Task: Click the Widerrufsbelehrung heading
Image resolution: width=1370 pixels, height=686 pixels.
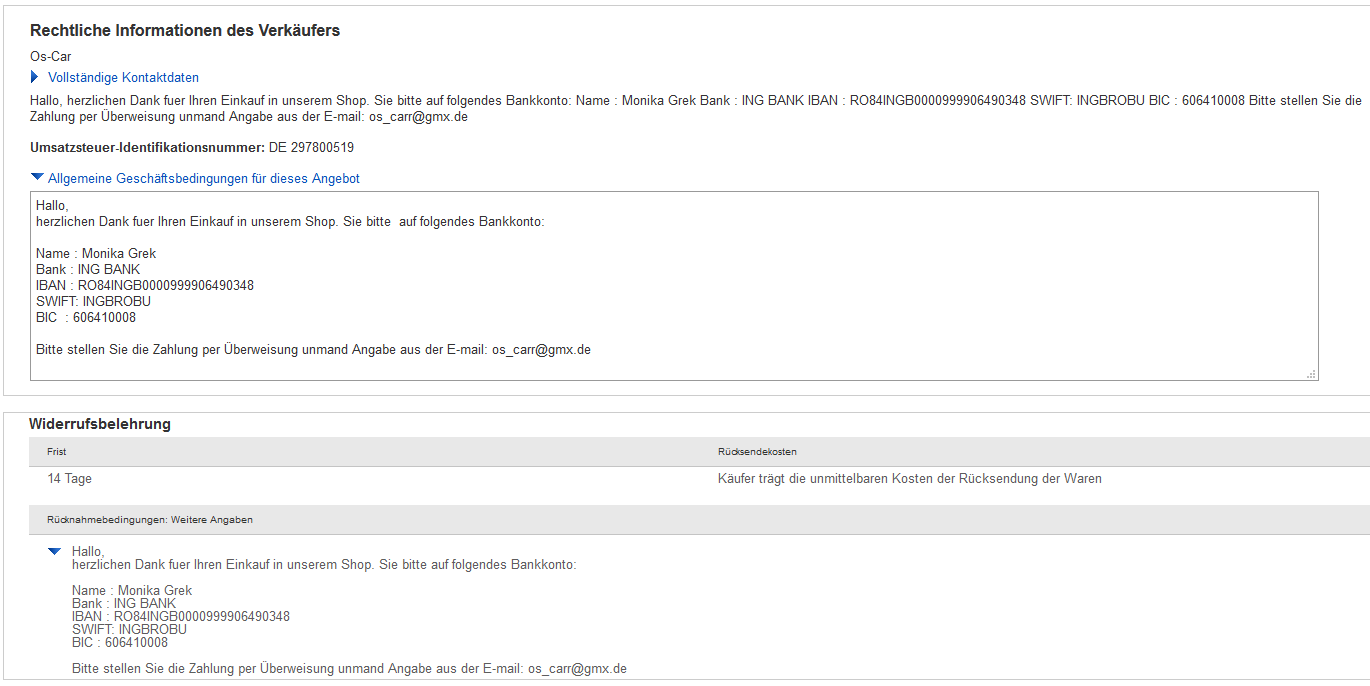Action: coord(100,424)
